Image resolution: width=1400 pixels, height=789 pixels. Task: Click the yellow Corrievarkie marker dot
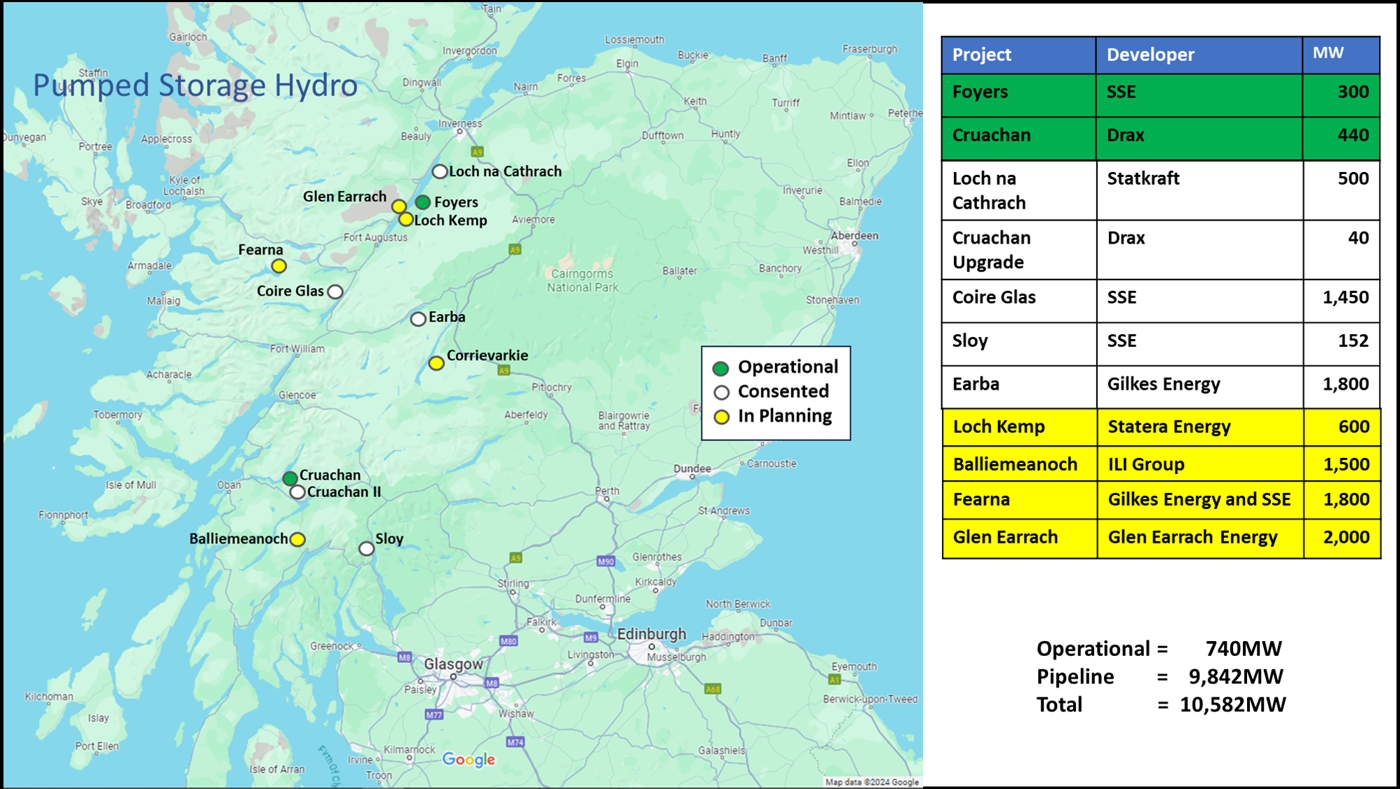click(436, 363)
